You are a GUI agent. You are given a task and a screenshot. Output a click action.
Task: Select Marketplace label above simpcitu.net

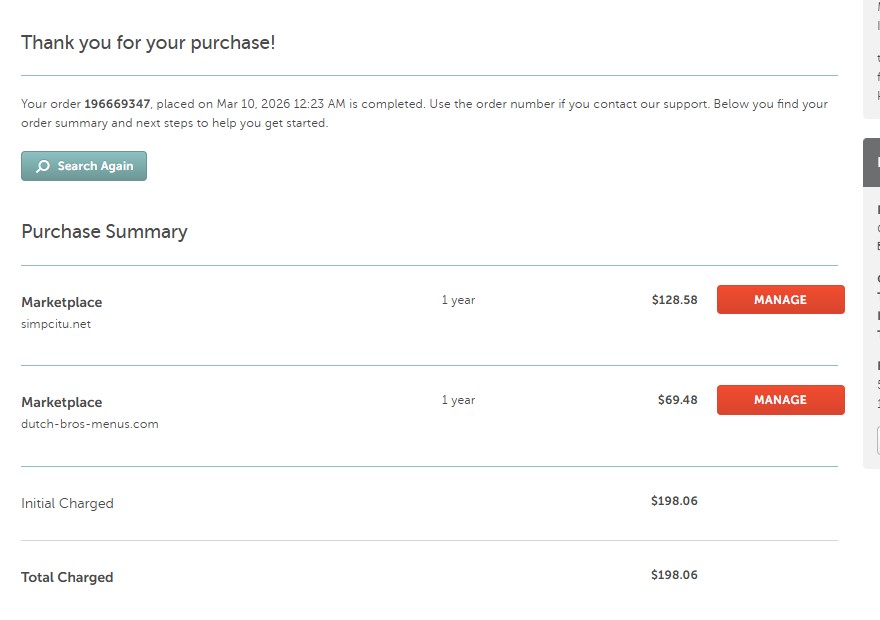point(62,302)
